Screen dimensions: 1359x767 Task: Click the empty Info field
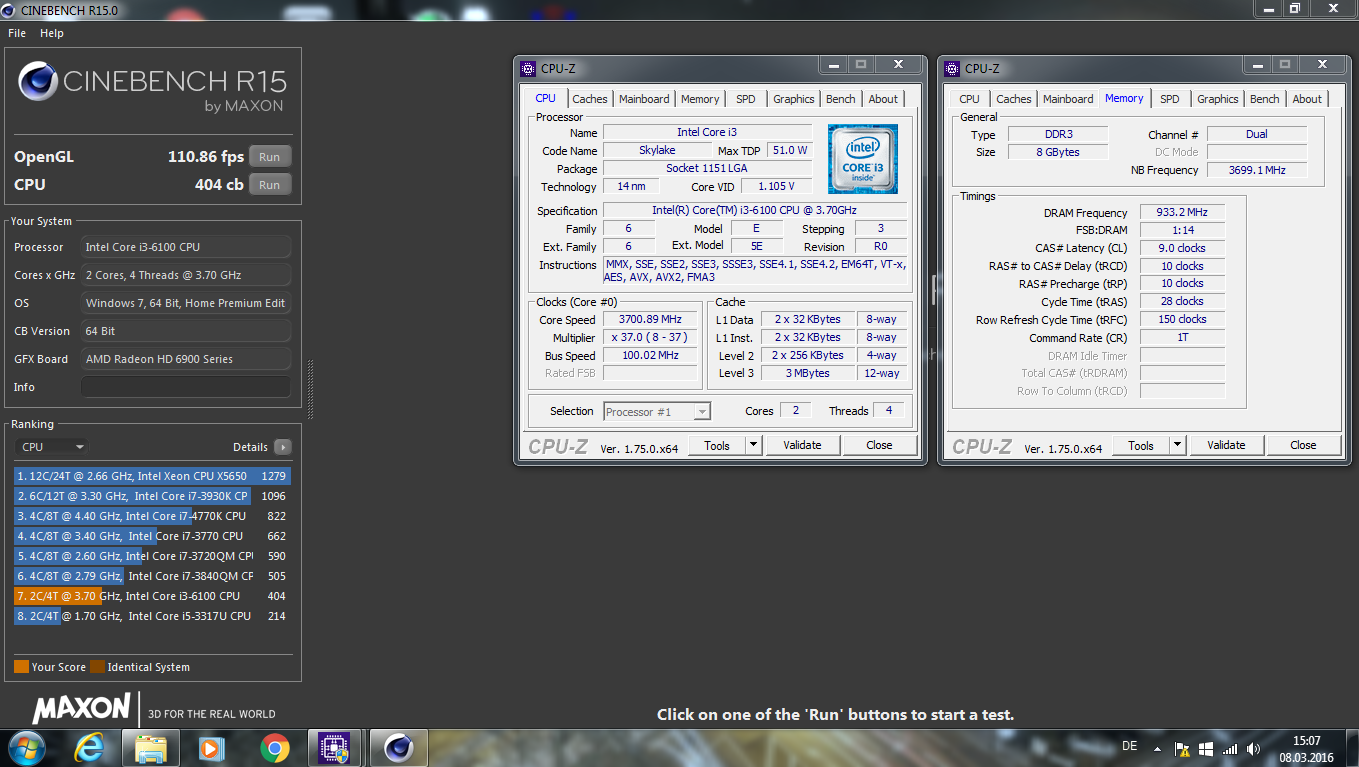click(186, 387)
